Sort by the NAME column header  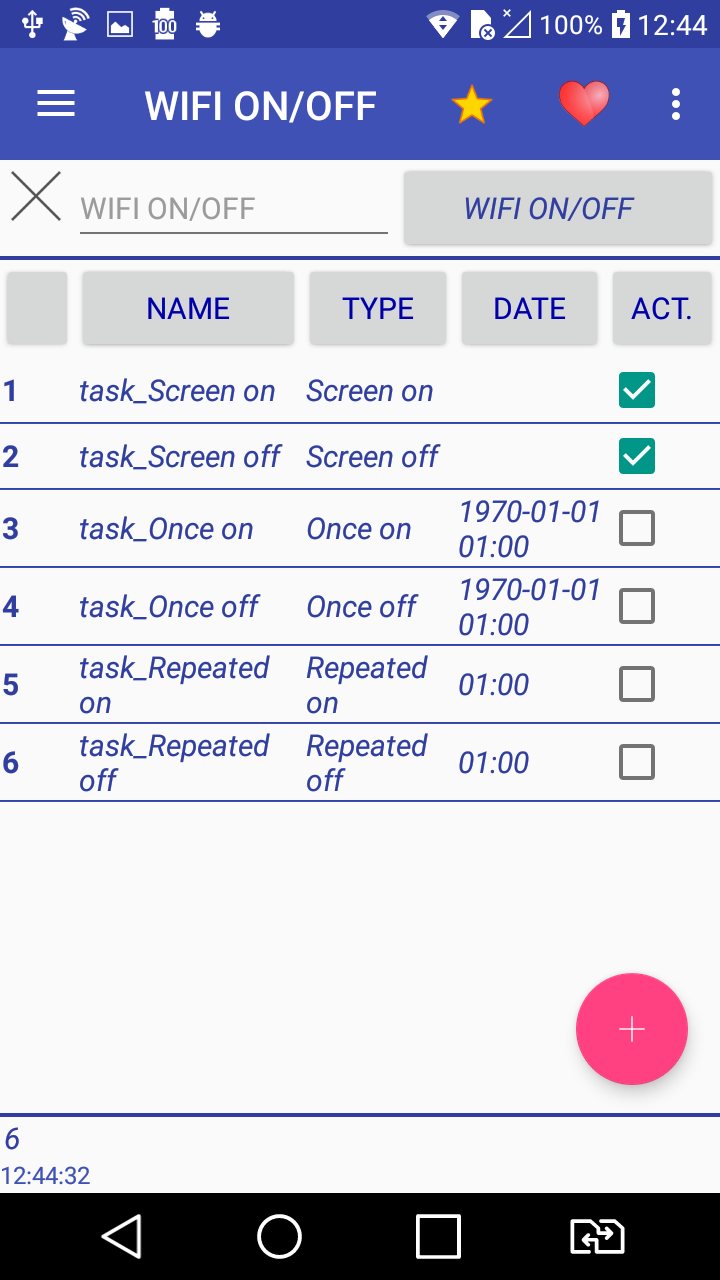[188, 308]
